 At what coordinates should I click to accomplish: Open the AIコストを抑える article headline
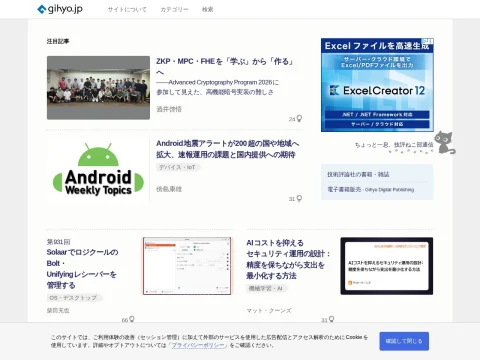(x=289, y=259)
